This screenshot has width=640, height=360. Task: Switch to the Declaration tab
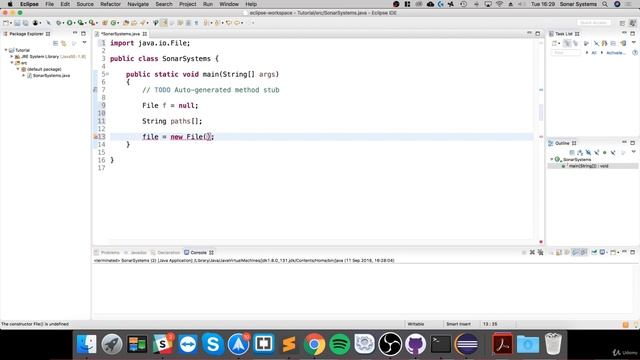click(x=165, y=253)
